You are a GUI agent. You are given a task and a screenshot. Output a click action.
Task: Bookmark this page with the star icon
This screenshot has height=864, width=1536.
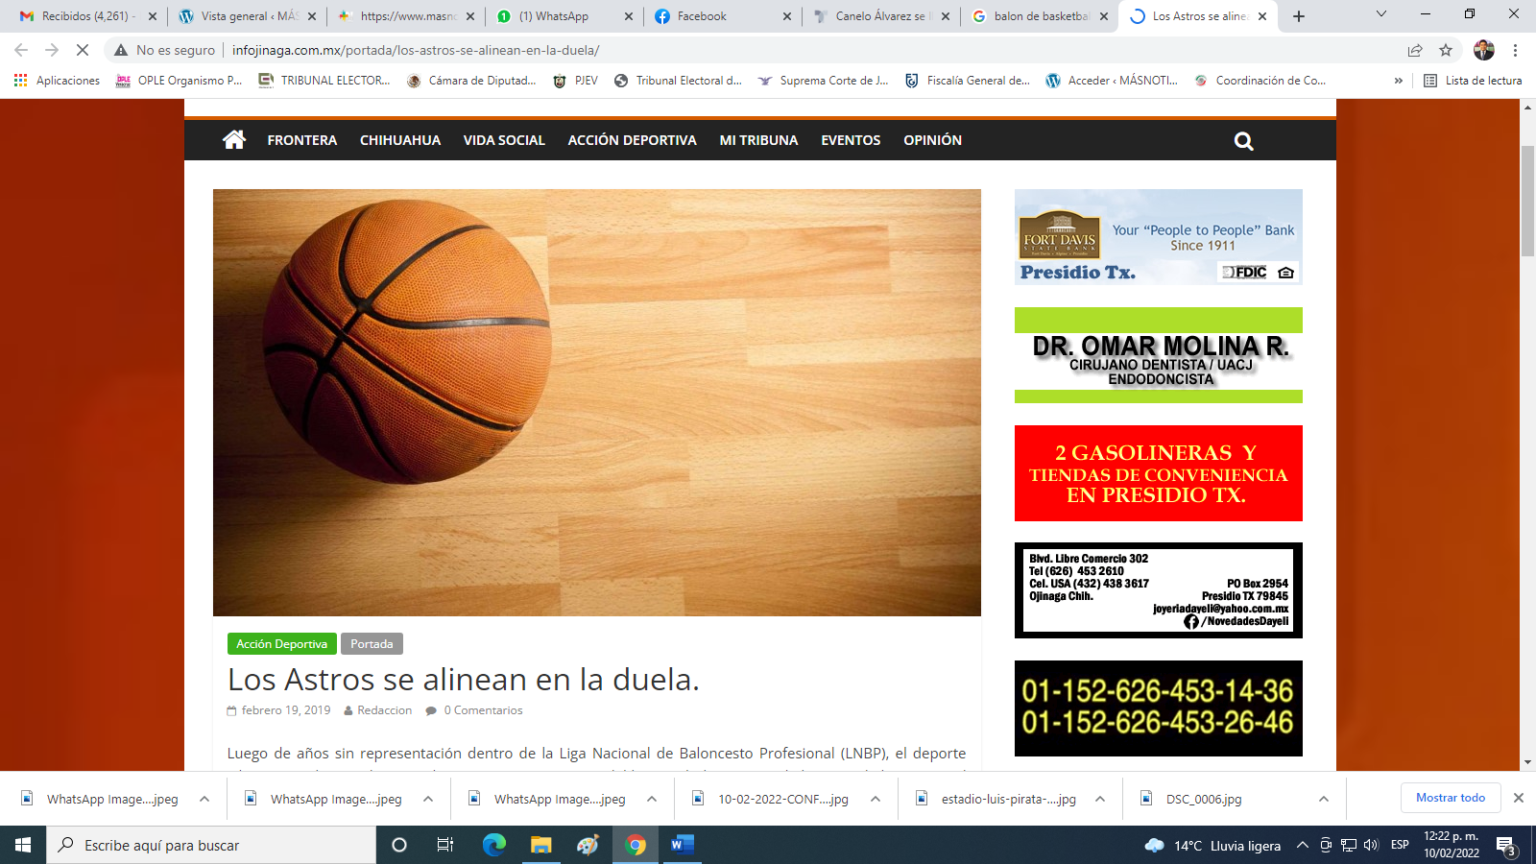point(1445,50)
